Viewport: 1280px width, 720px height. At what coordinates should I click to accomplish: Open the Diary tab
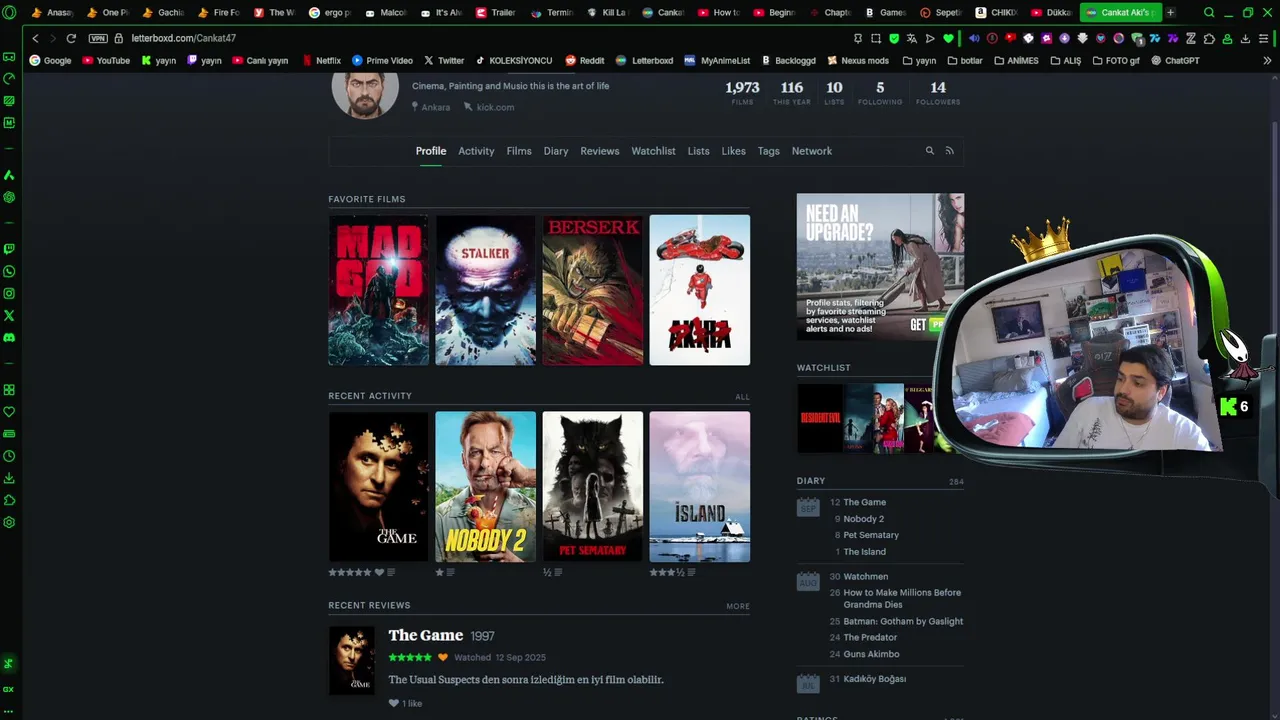click(556, 151)
